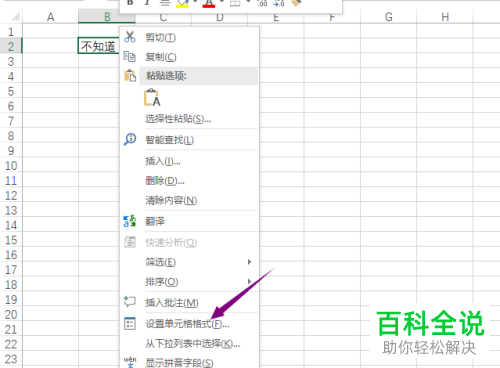The width and height of the screenshot is (500, 368).
Task: Select column B header
Action: pos(107,17)
